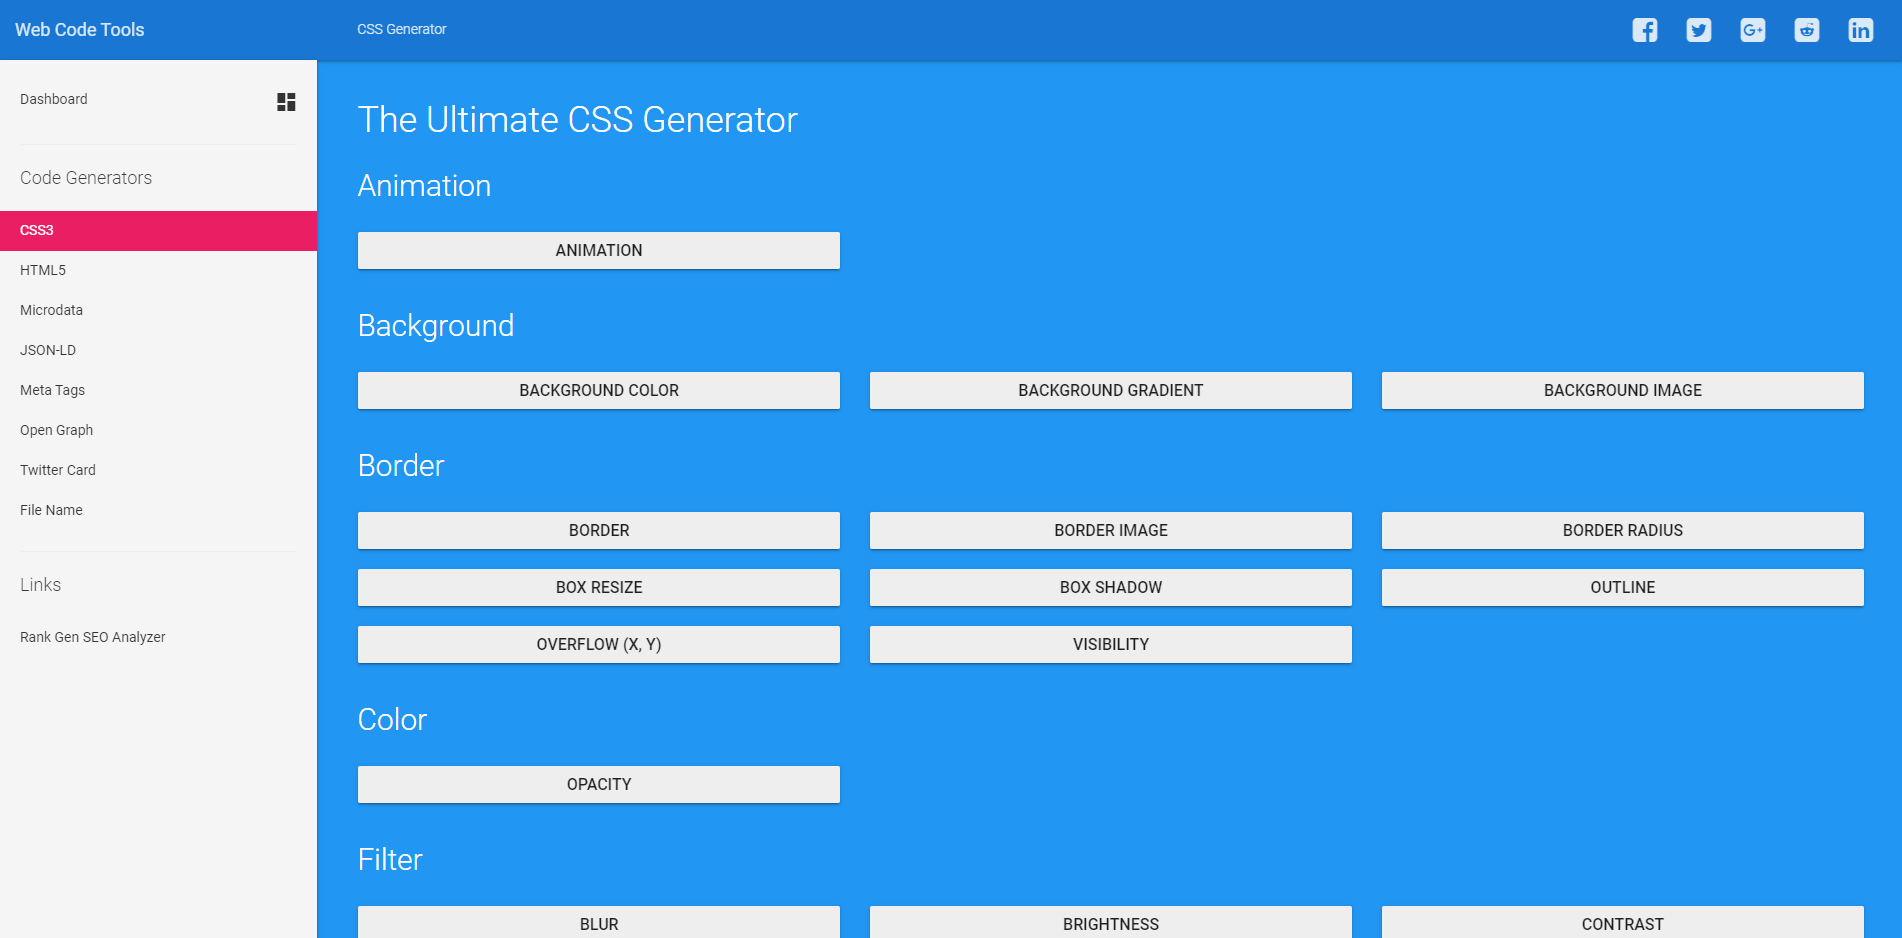Open the Open Graph generator

coord(158,430)
